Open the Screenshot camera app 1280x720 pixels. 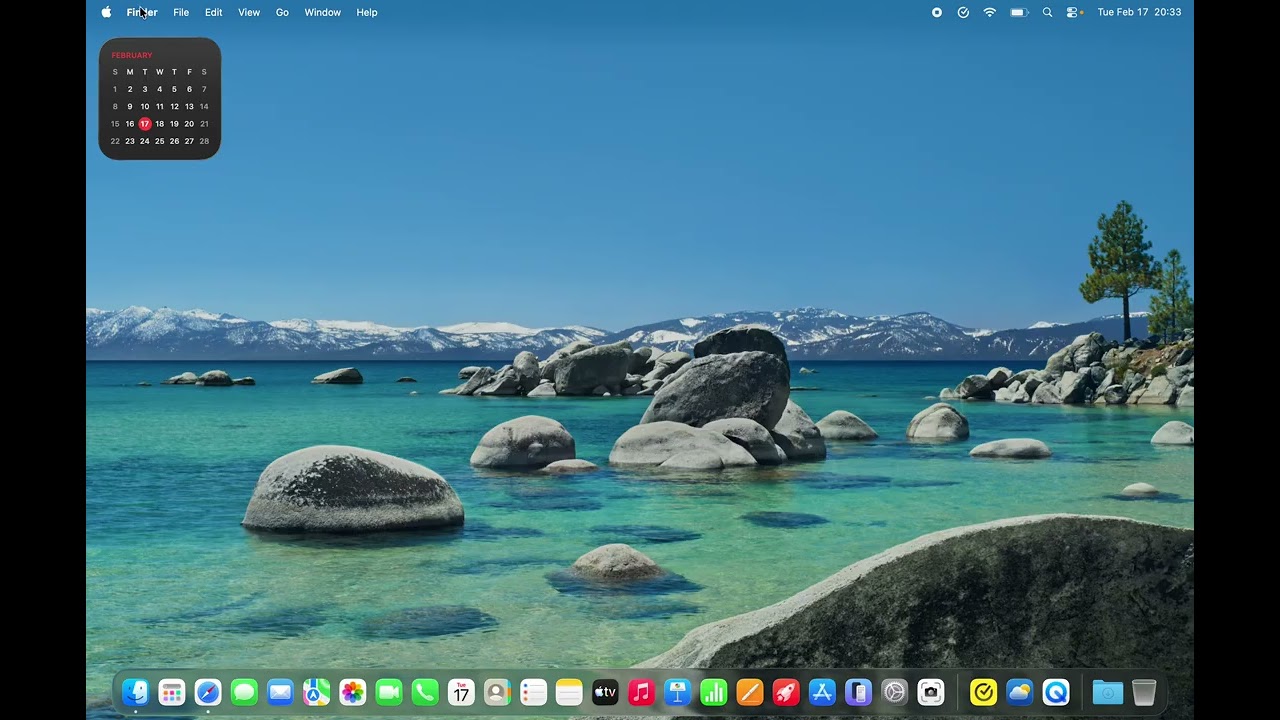click(x=931, y=692)
